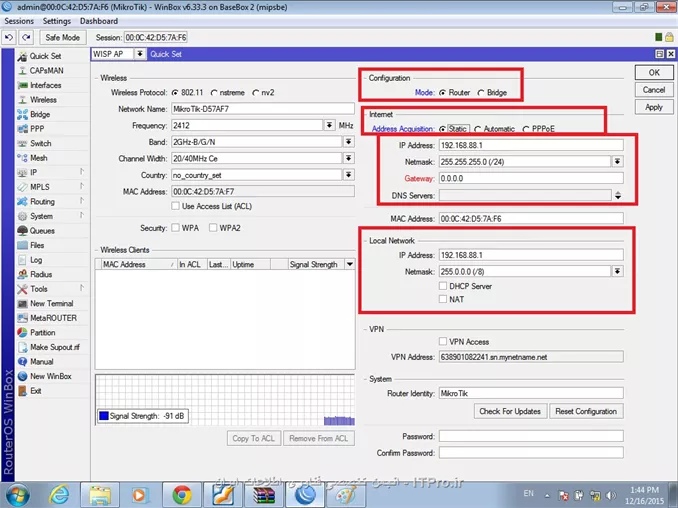
Task: Select Bridge configuration mode
Action: 481,93
